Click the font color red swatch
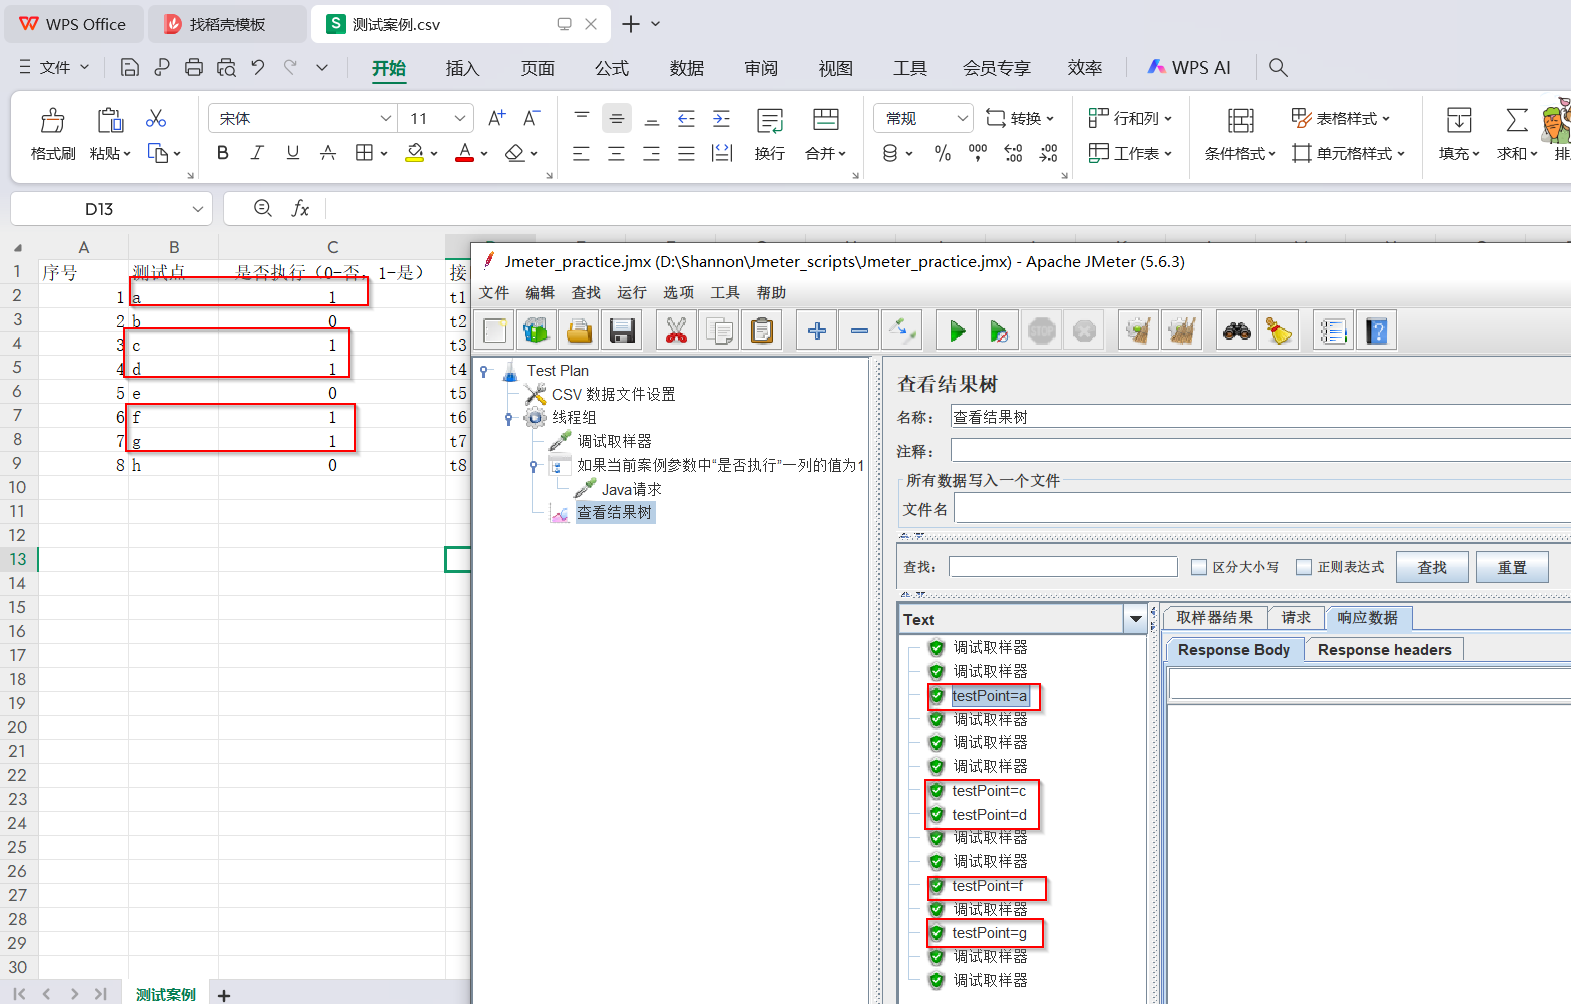Viewport: 1571px width, 1004px height. click(x=464, y=153)
